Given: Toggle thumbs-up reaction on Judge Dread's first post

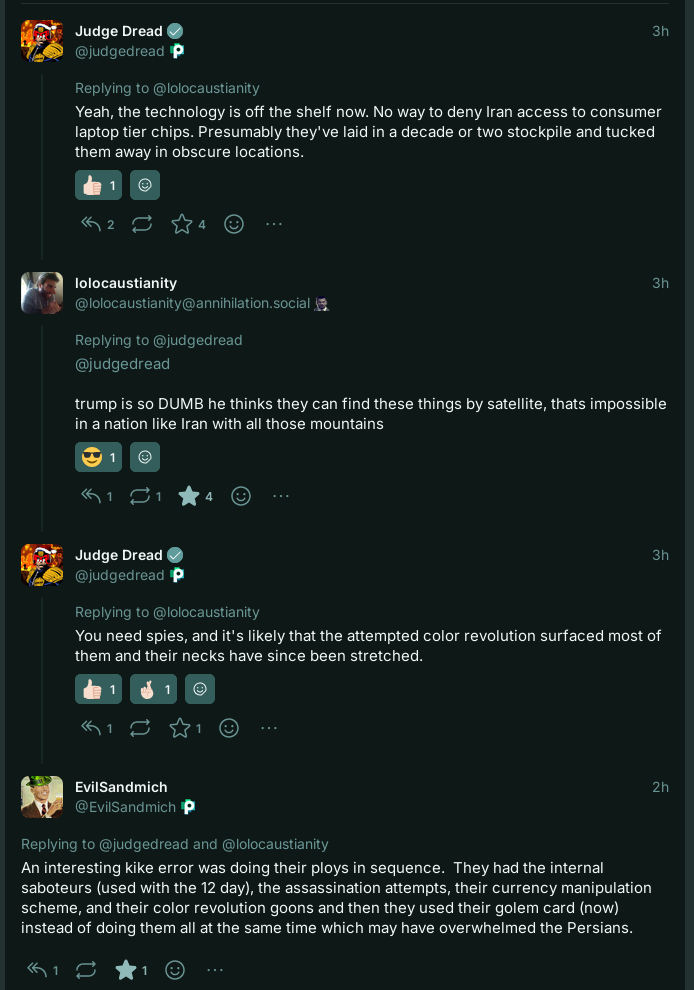Looking at the screenshot, I should pos(98,185).
